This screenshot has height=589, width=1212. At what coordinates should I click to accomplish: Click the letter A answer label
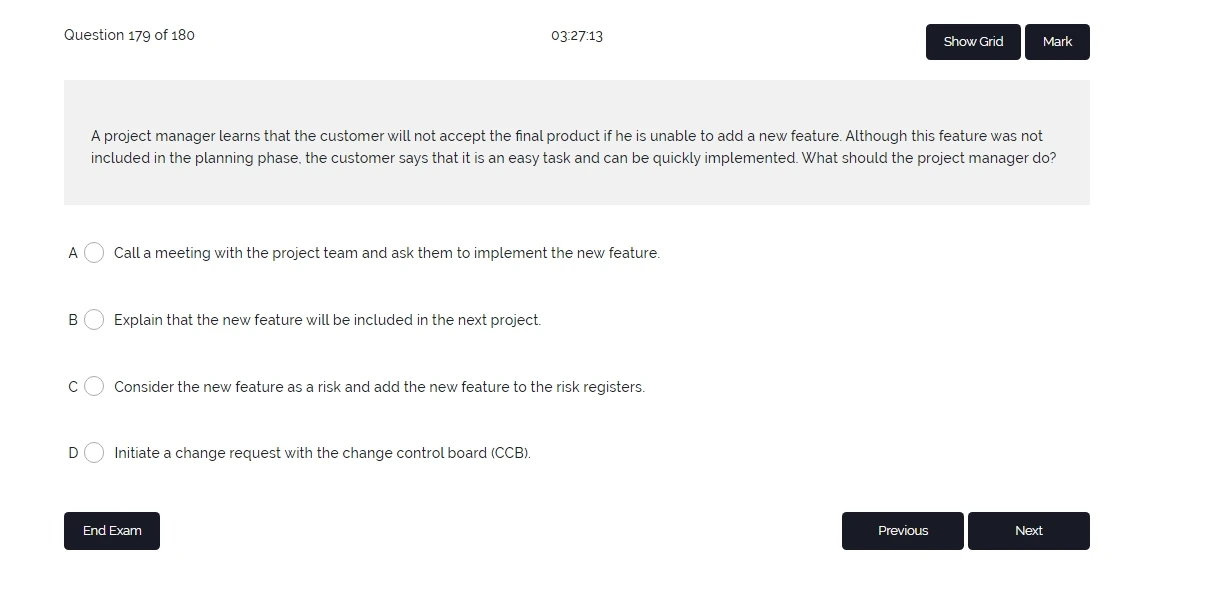[x=73, y=253]
